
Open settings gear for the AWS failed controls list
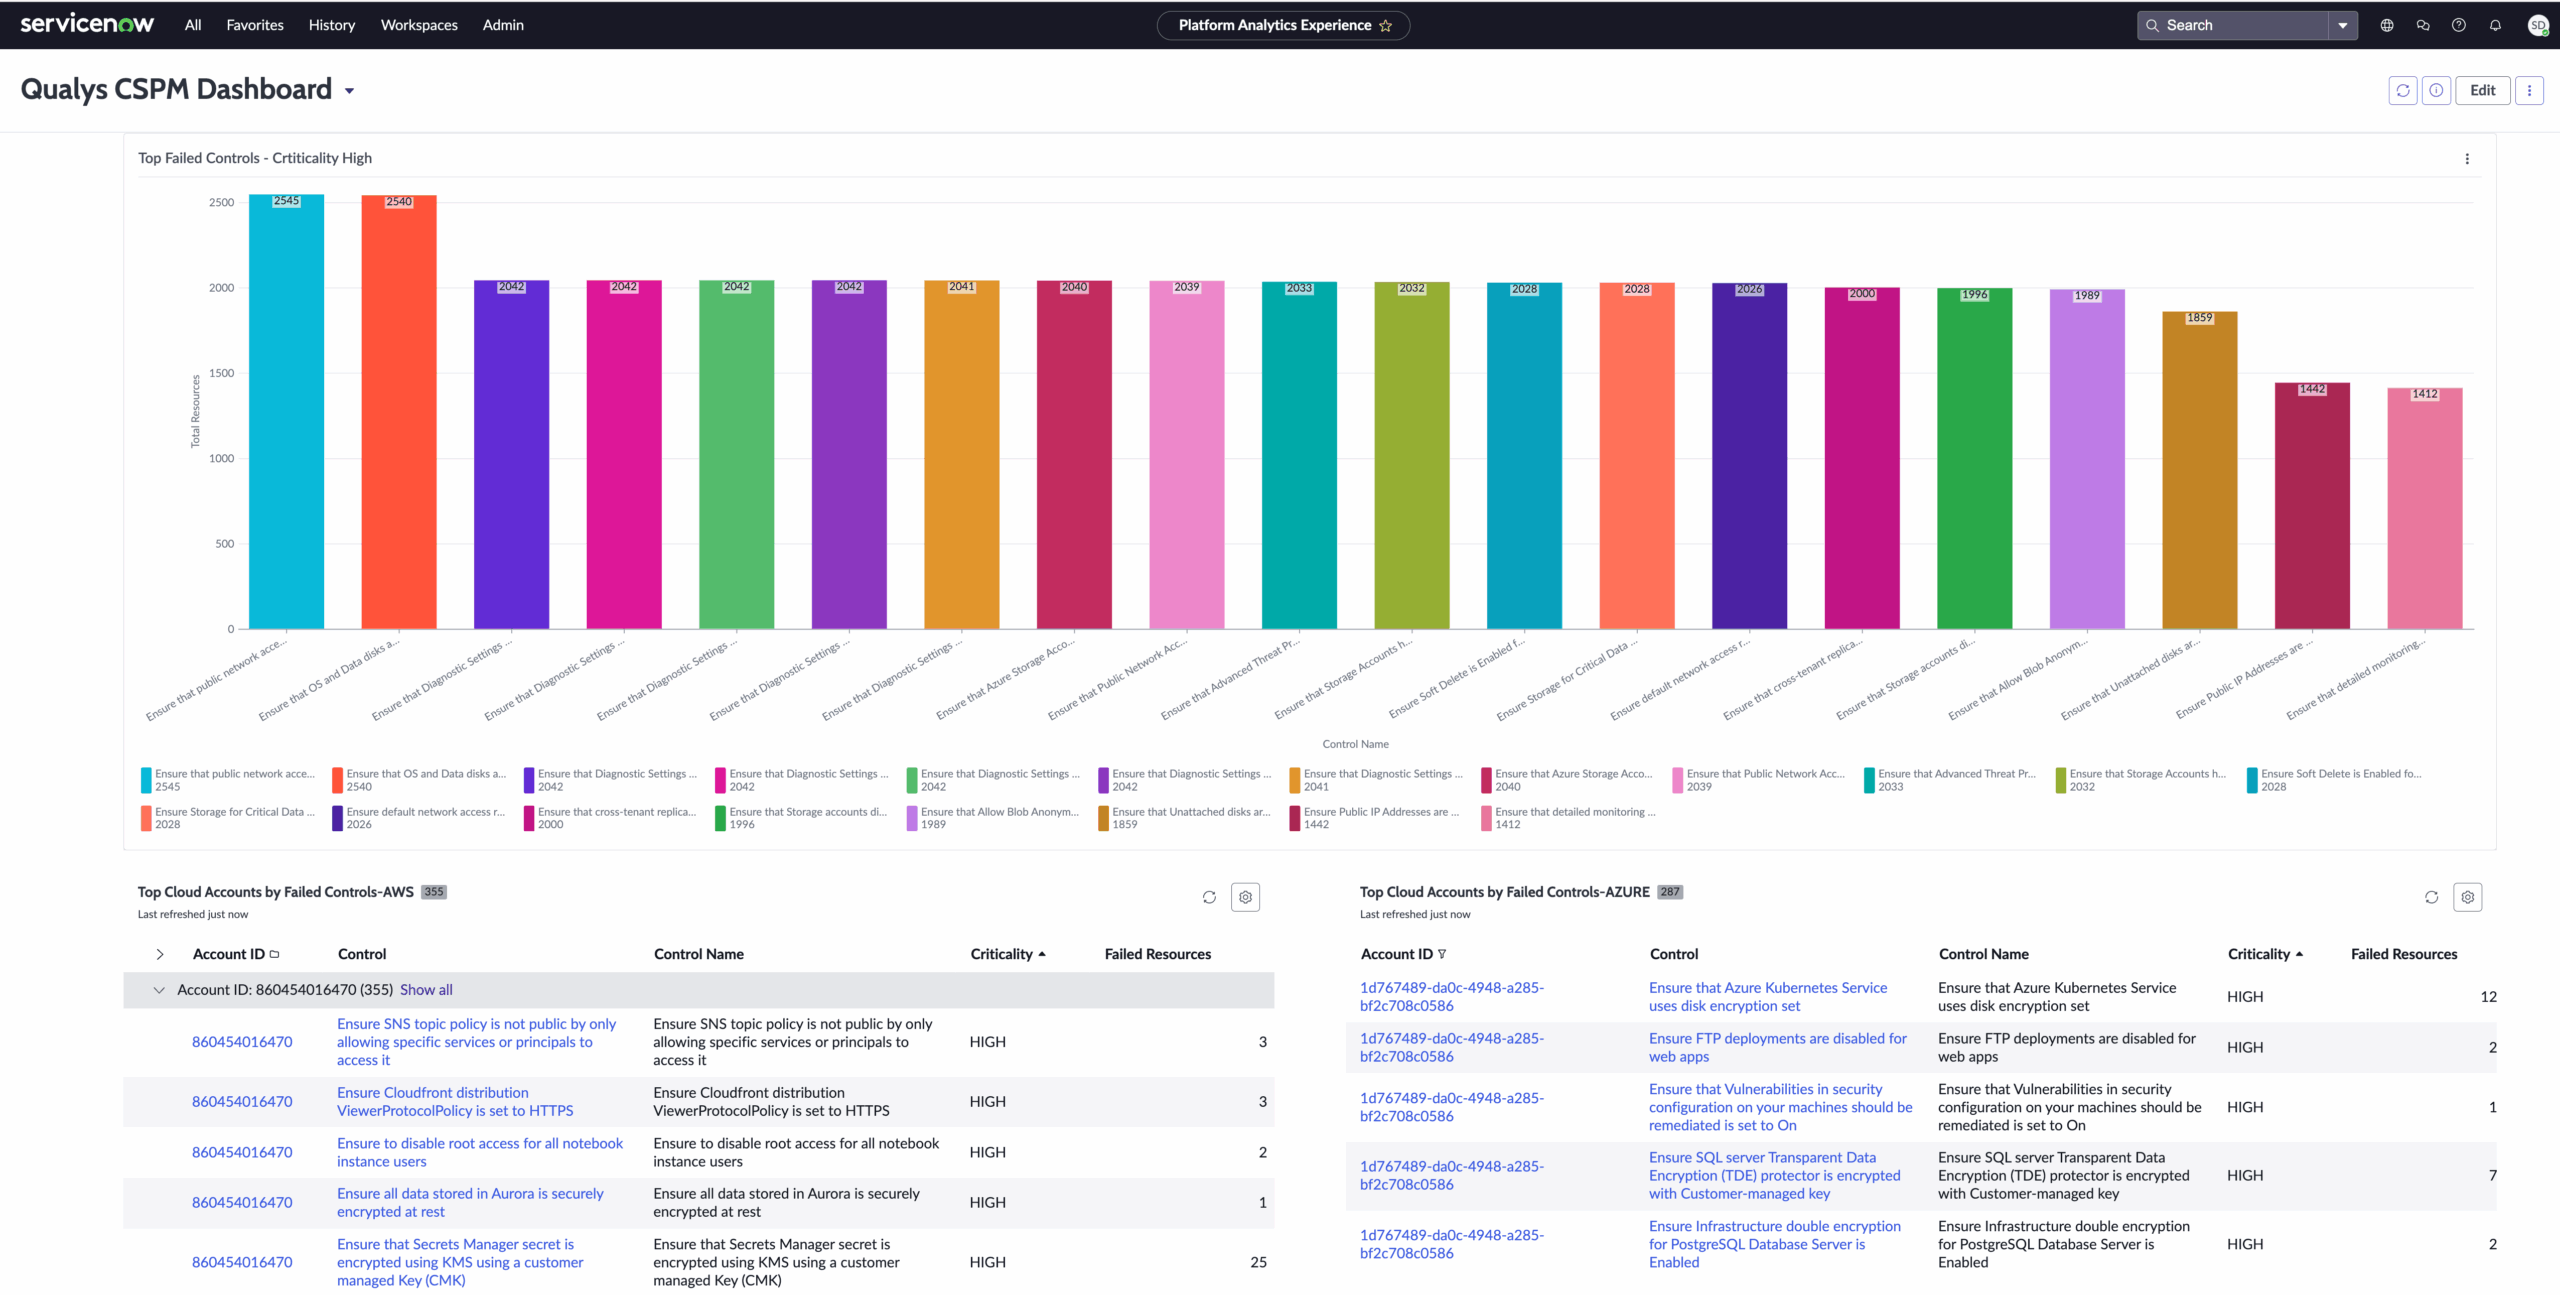pyautogui.click(x=1245, y=897)
